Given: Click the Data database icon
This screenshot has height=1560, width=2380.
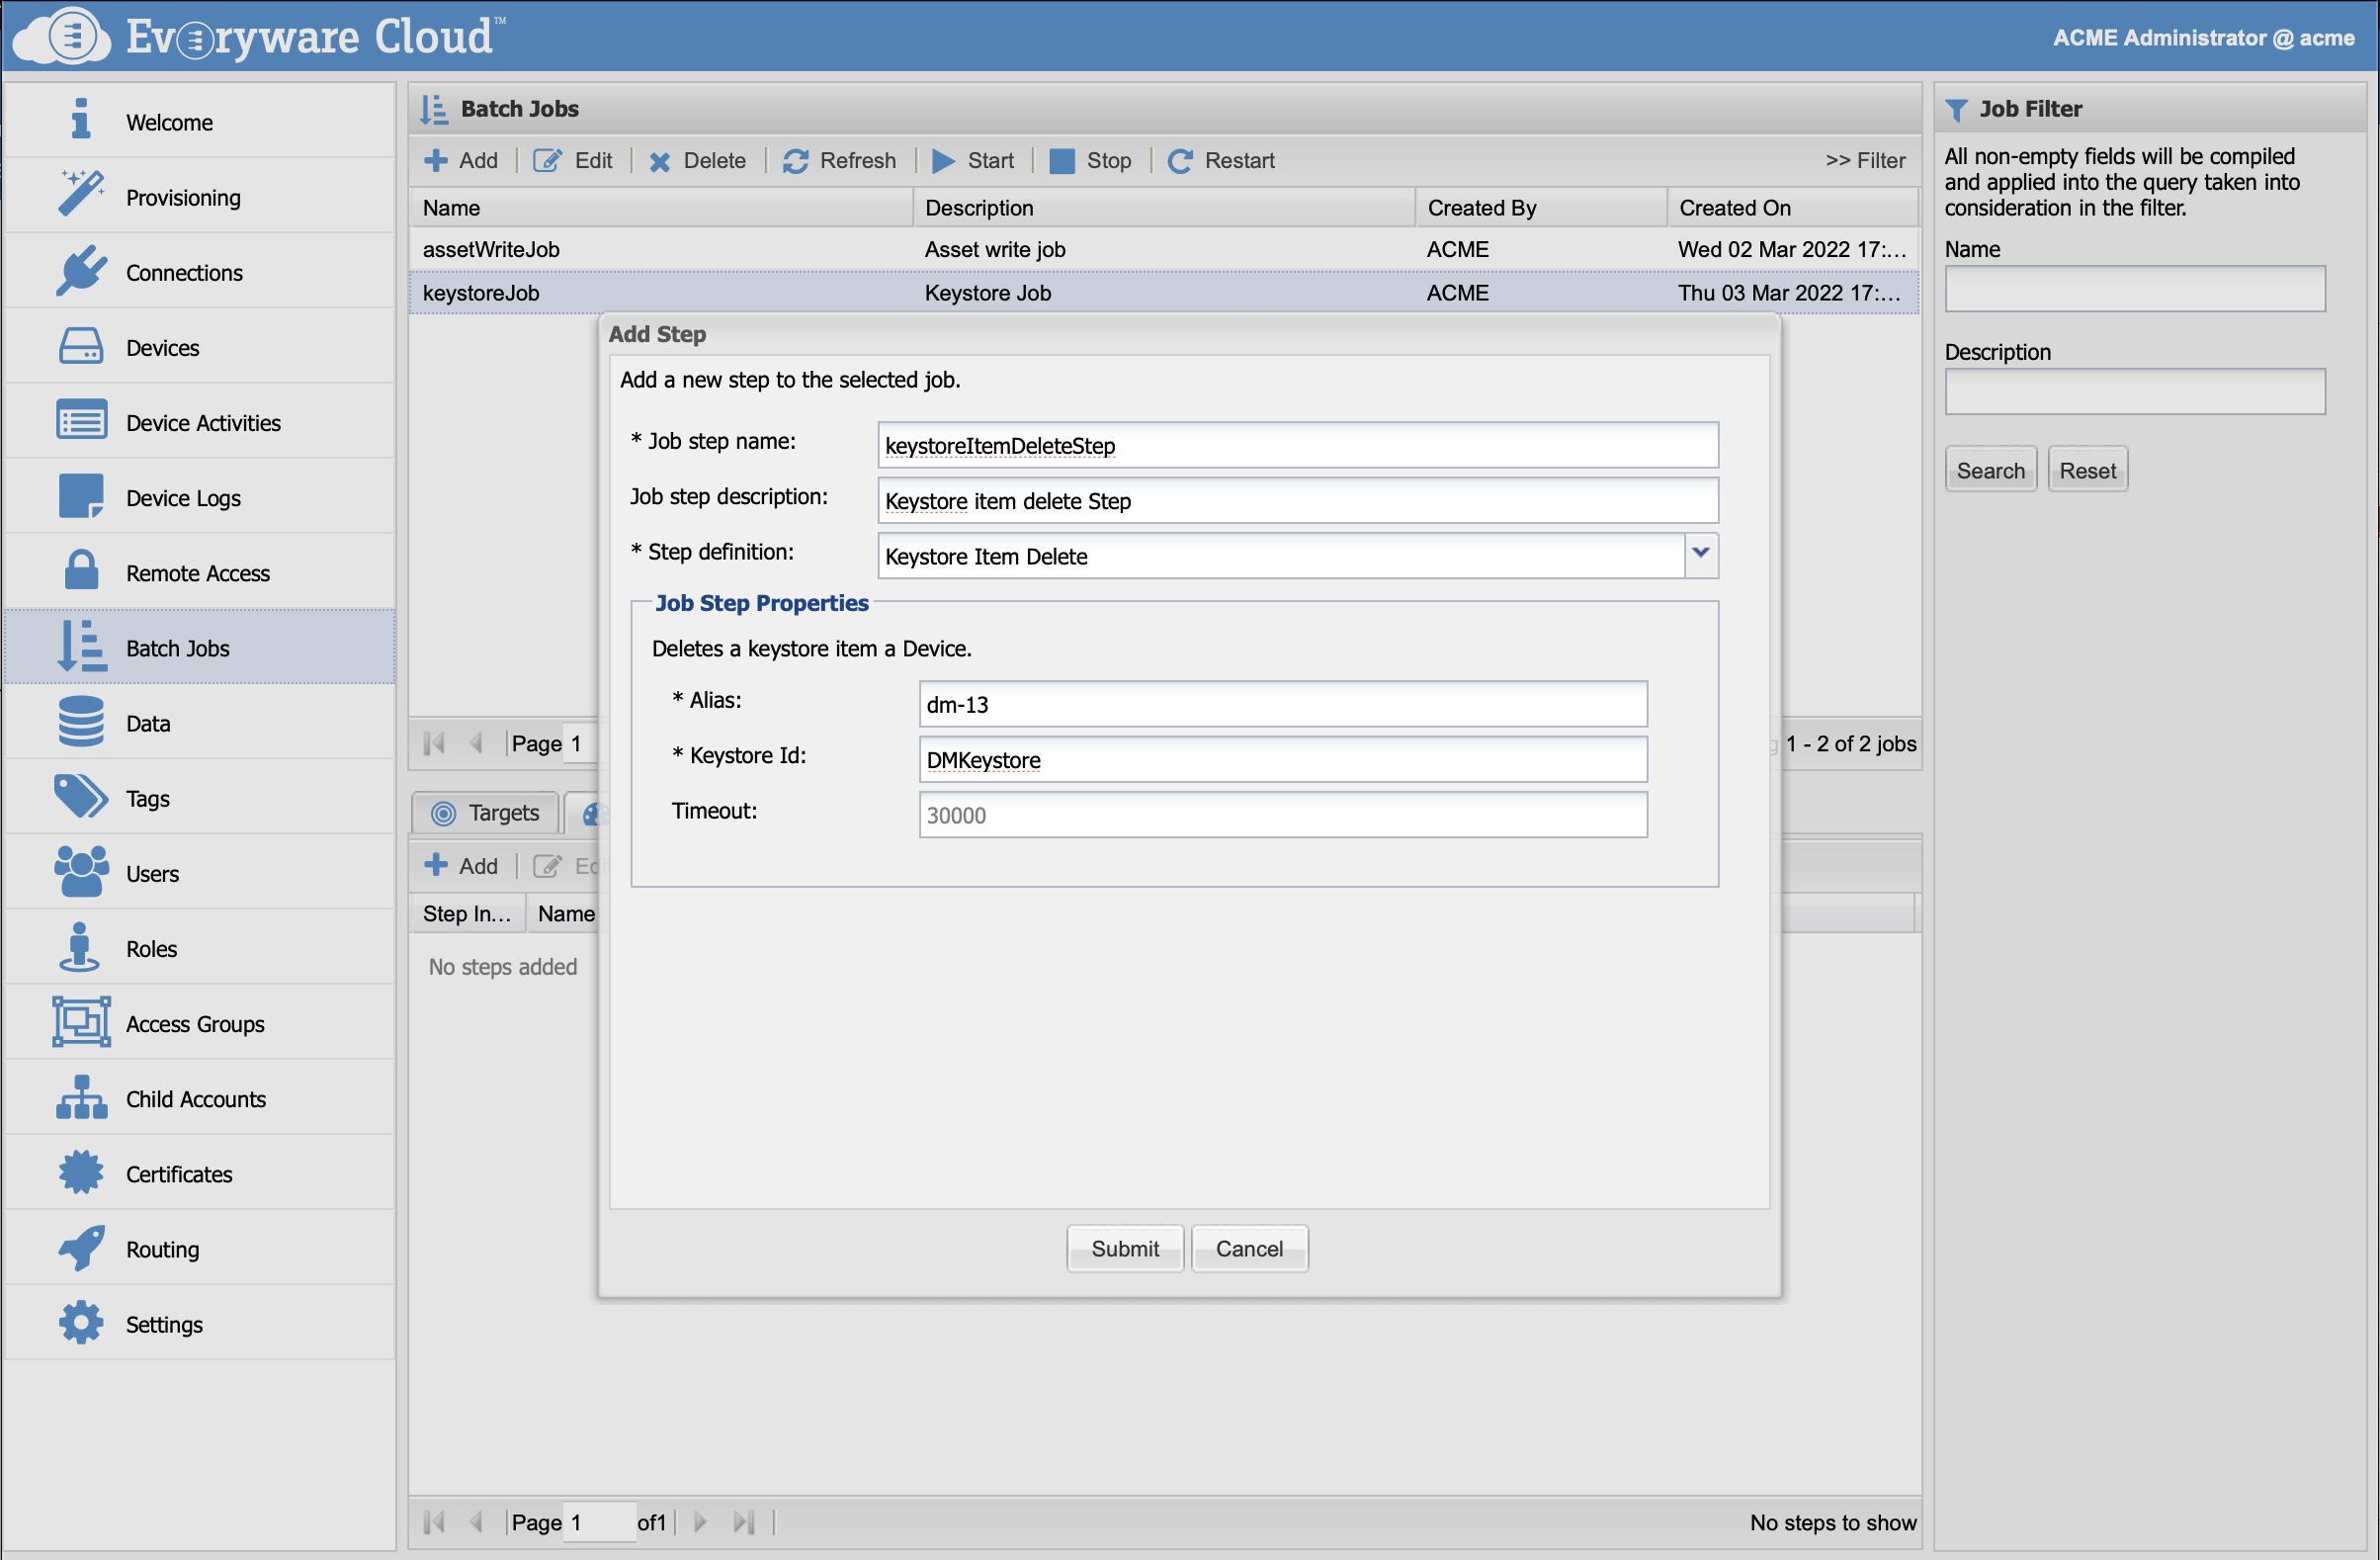Looking at the screenshot, I should pyautogui.click(x=81, y=721).
